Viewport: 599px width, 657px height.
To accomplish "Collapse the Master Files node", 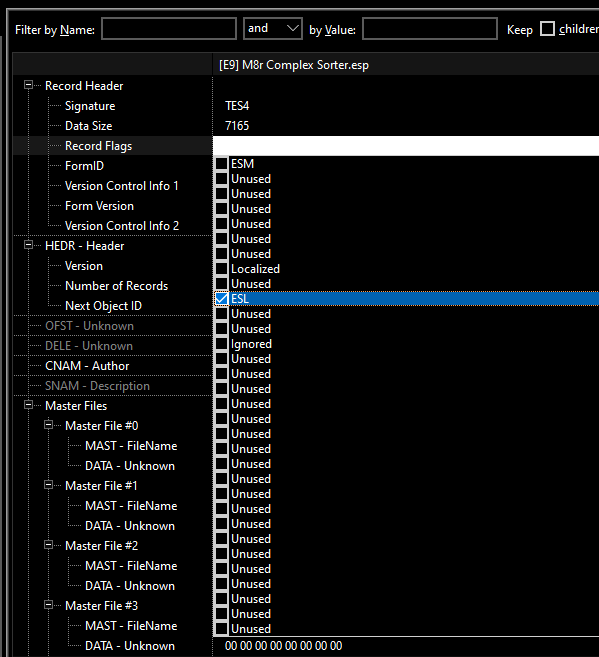I will point(28,405).
